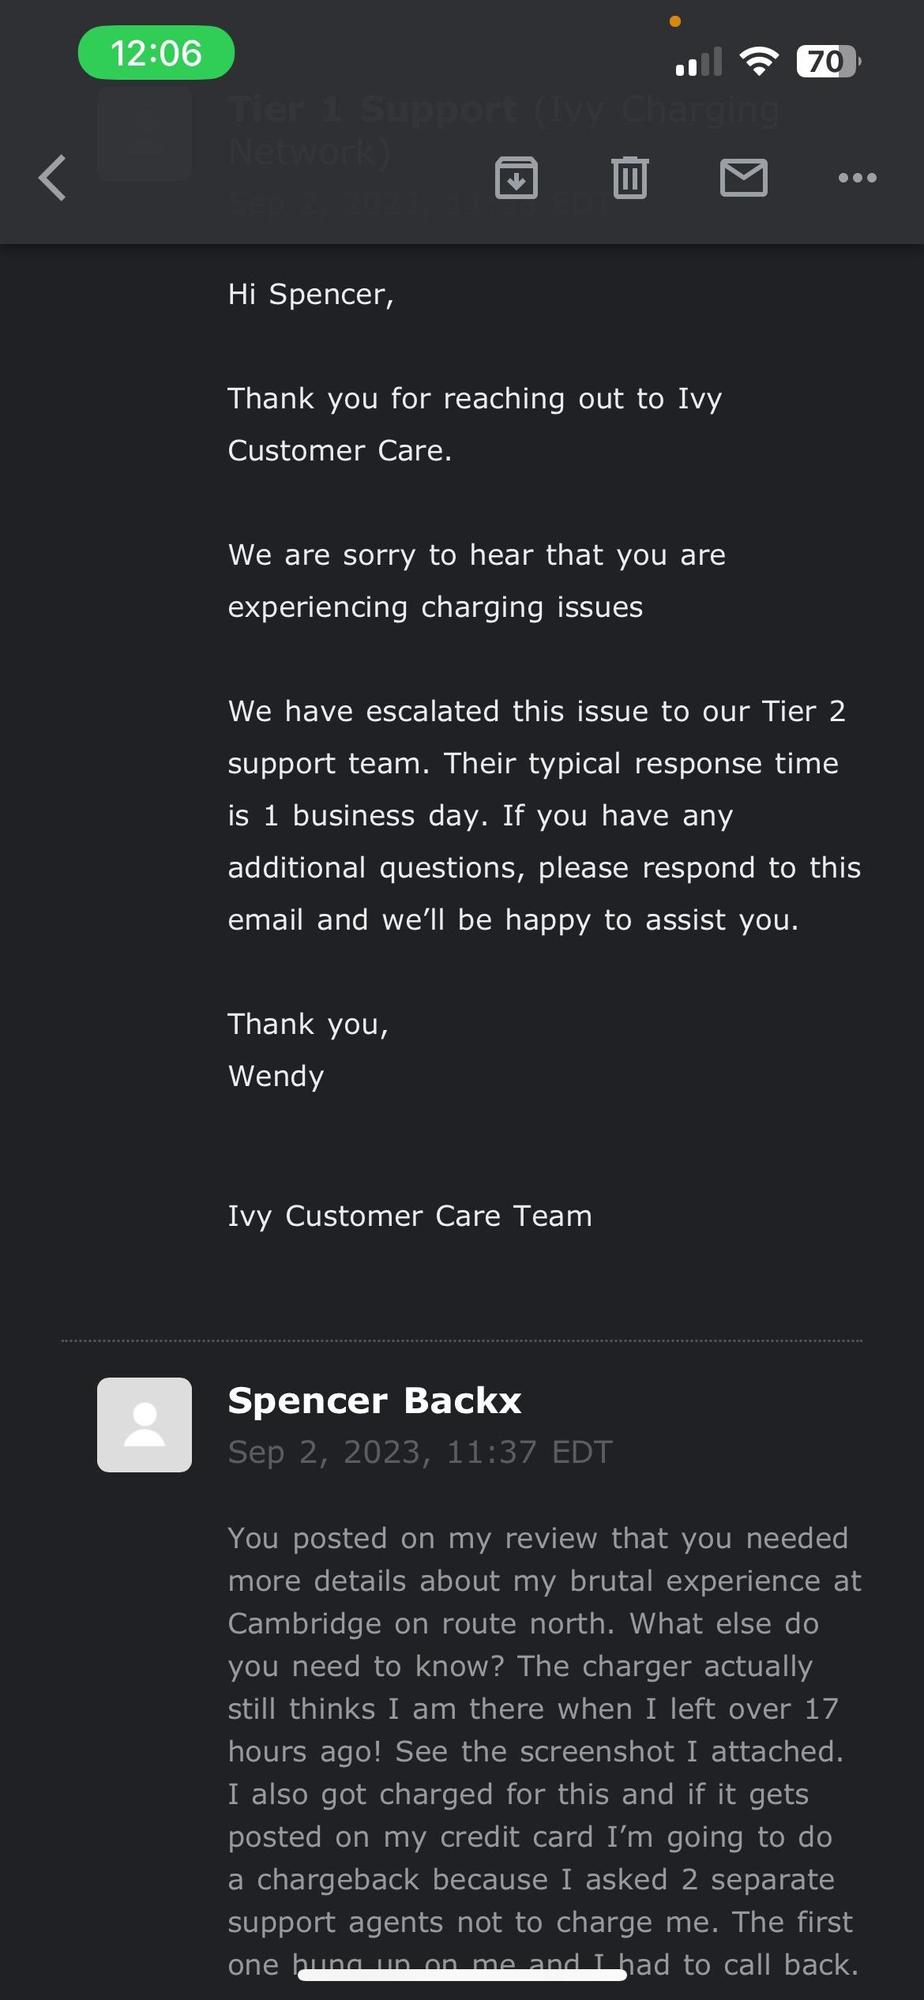Tap the "Ivy Customer Care Team" signature
Viewport: 924px width, 2000px height.
point(409,1216)
